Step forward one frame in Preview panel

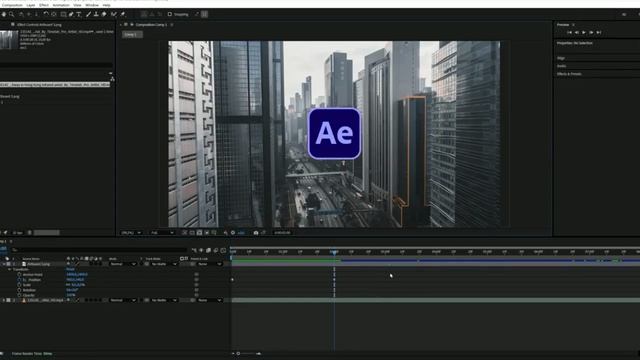591,32
